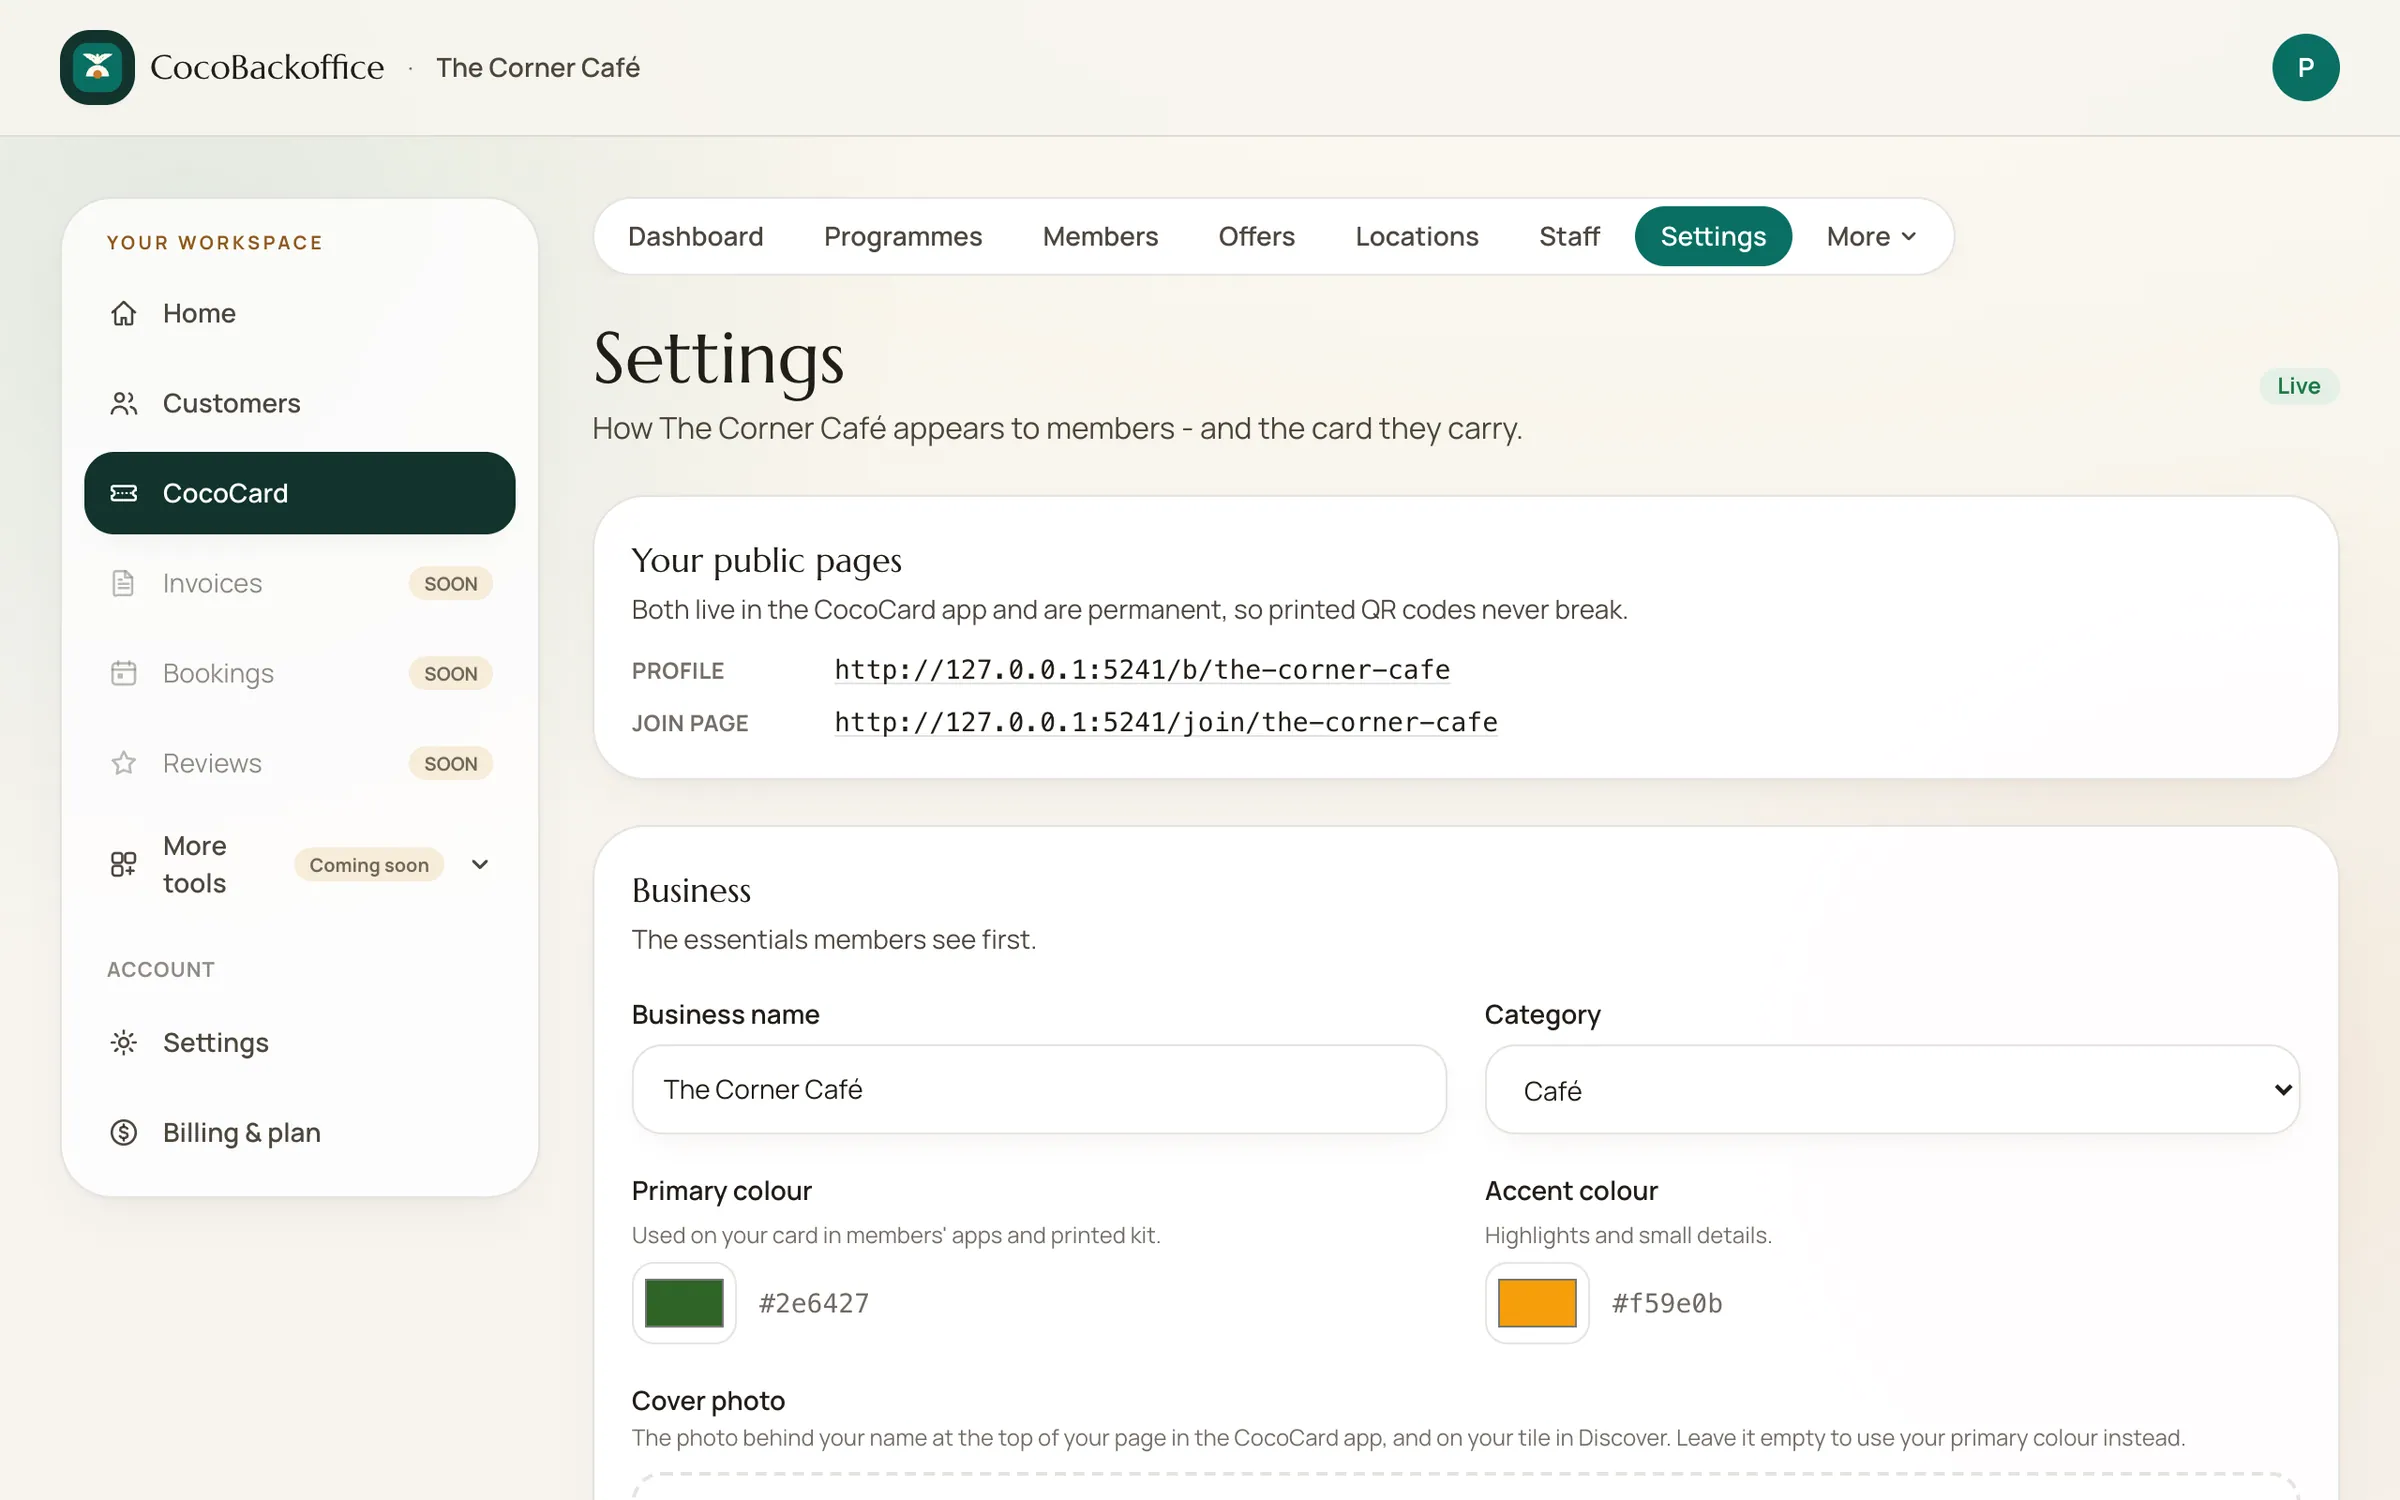Open Billing & plan in Account section
Viewport: 2400px width, 1500px height.
click(299, 1133)
